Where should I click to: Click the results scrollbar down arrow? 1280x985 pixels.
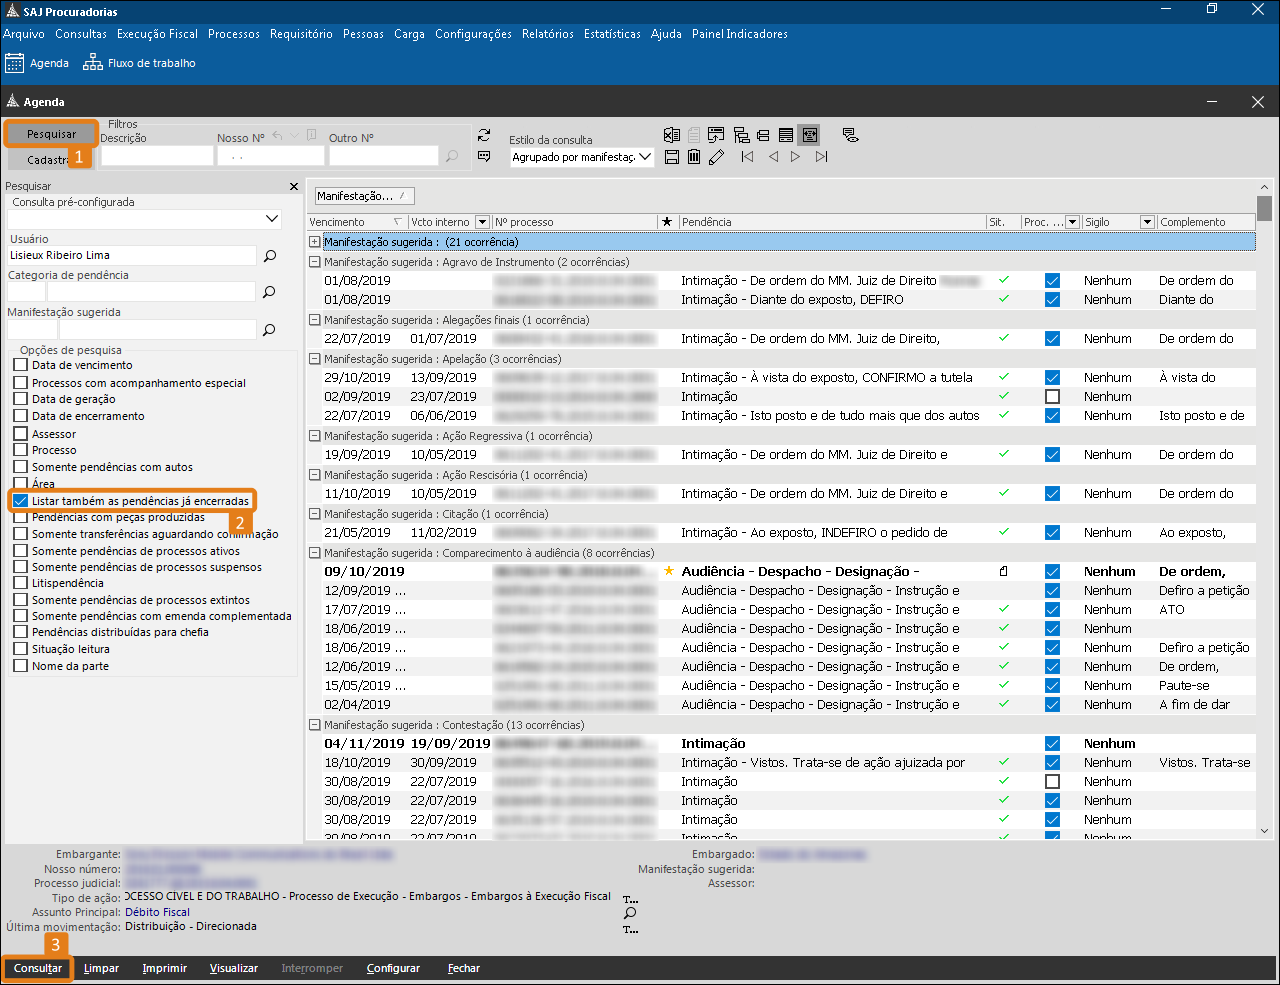(1264, 831)
